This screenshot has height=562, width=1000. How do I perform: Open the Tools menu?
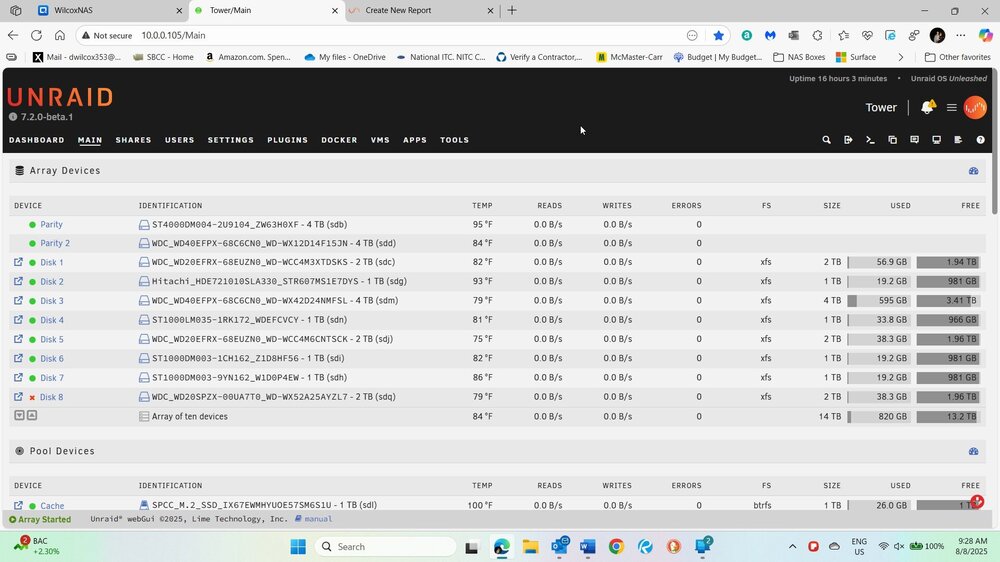[x=455, y=140]
